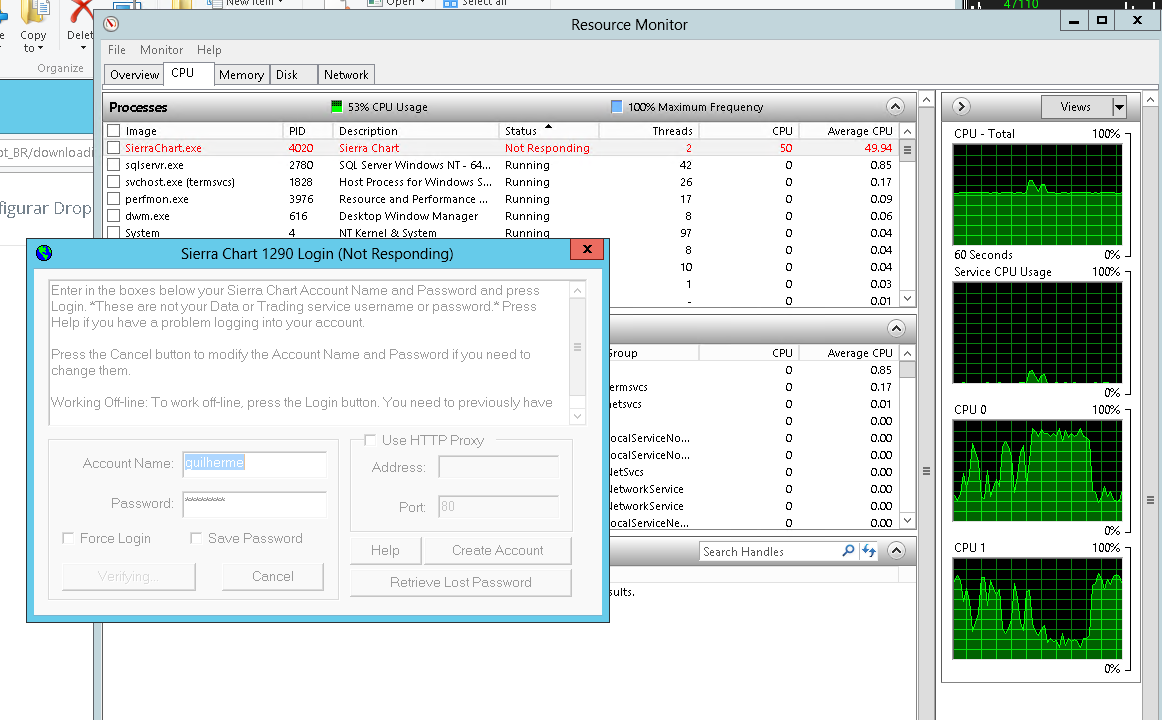
Task: Toggle the select-all checkbox in Image header
Action: click(x=113, y=130)
